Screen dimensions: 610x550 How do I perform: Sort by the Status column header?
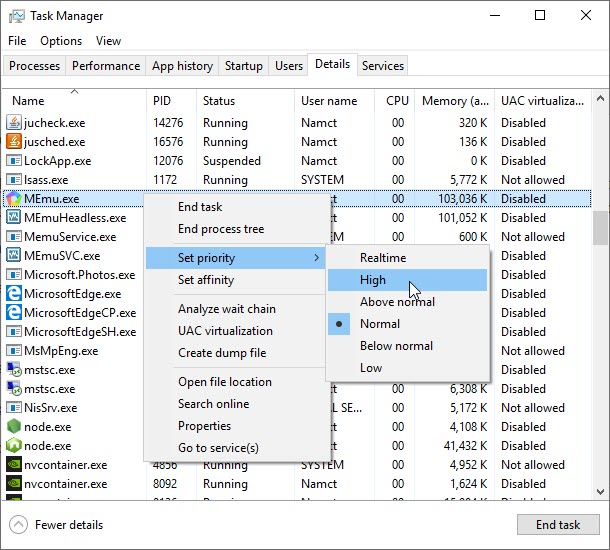(x=245, y=101)
